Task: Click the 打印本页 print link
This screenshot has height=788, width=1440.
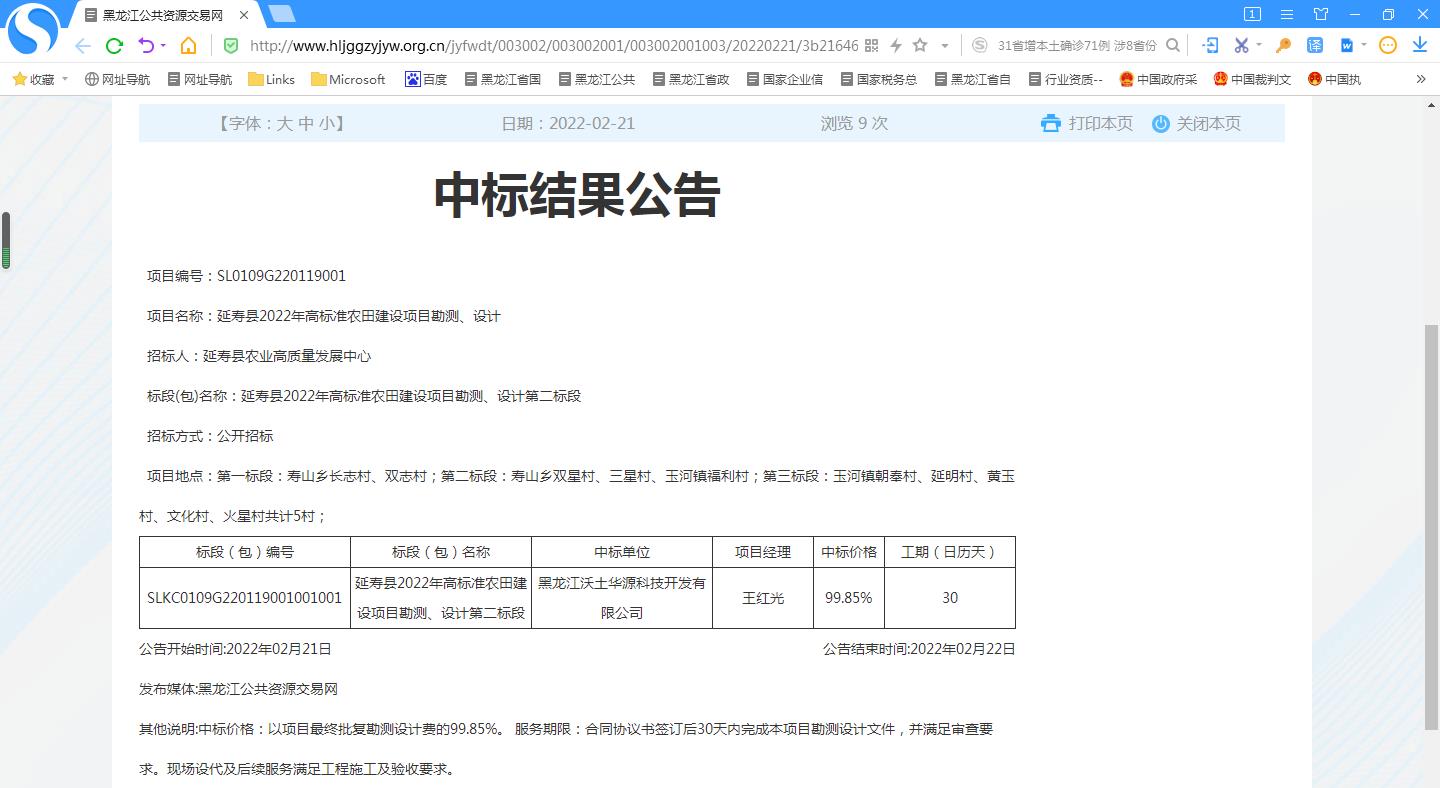Action: (x=1087, y=123)
